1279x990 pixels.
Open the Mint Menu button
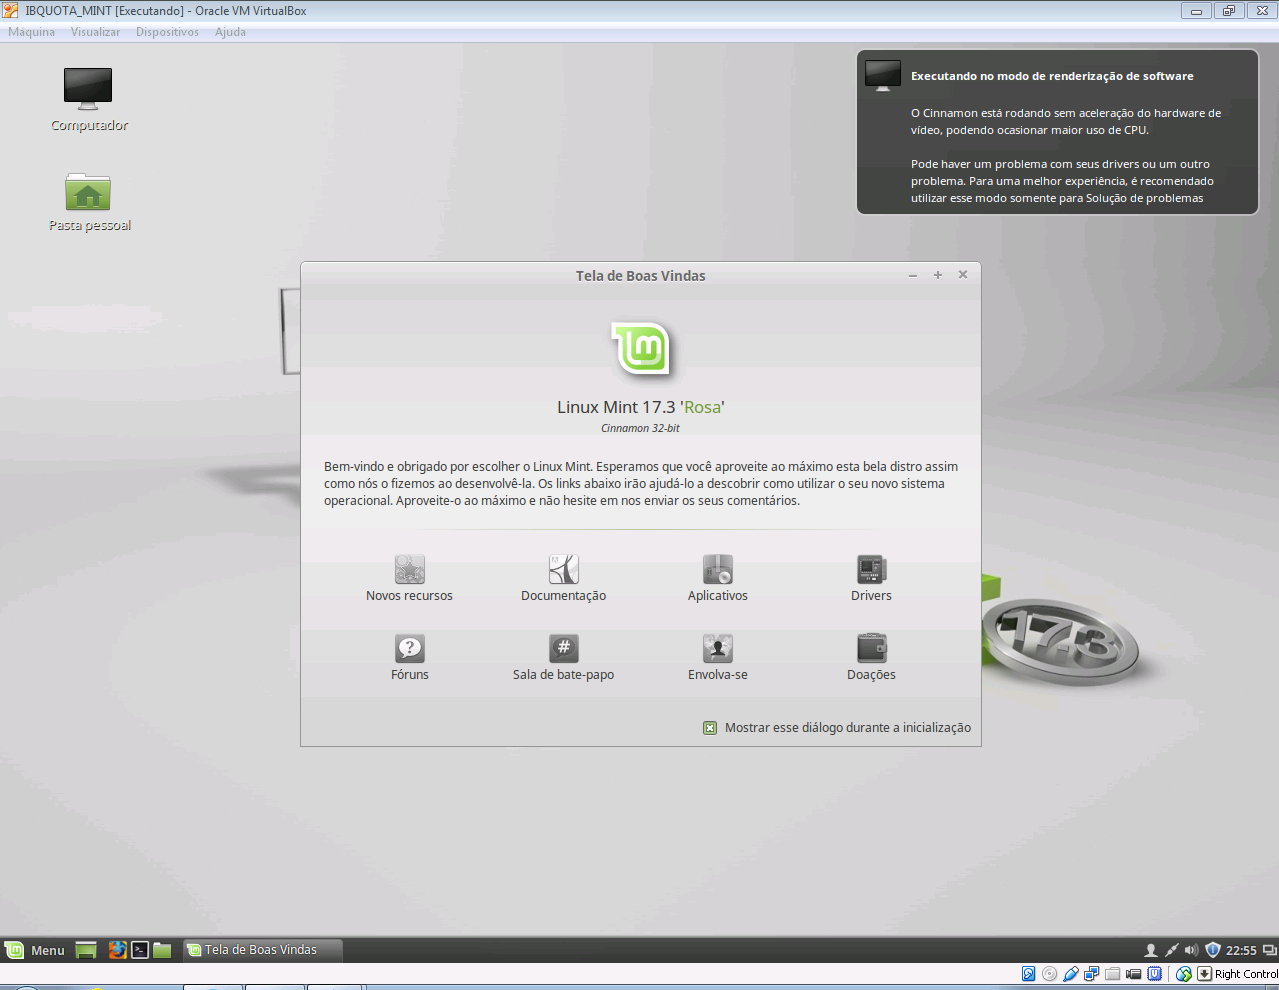(35, 950)
